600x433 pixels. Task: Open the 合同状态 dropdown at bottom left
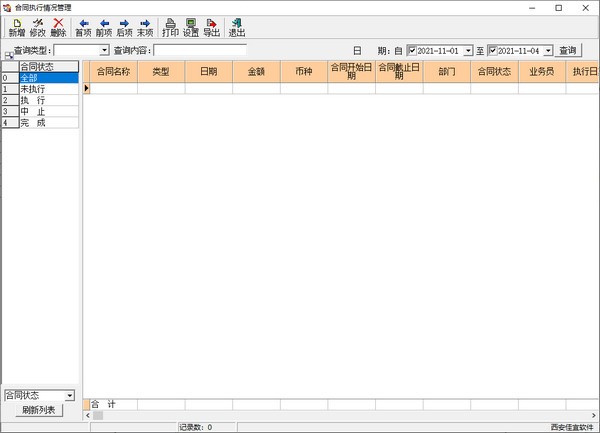(x=69, y=396)
